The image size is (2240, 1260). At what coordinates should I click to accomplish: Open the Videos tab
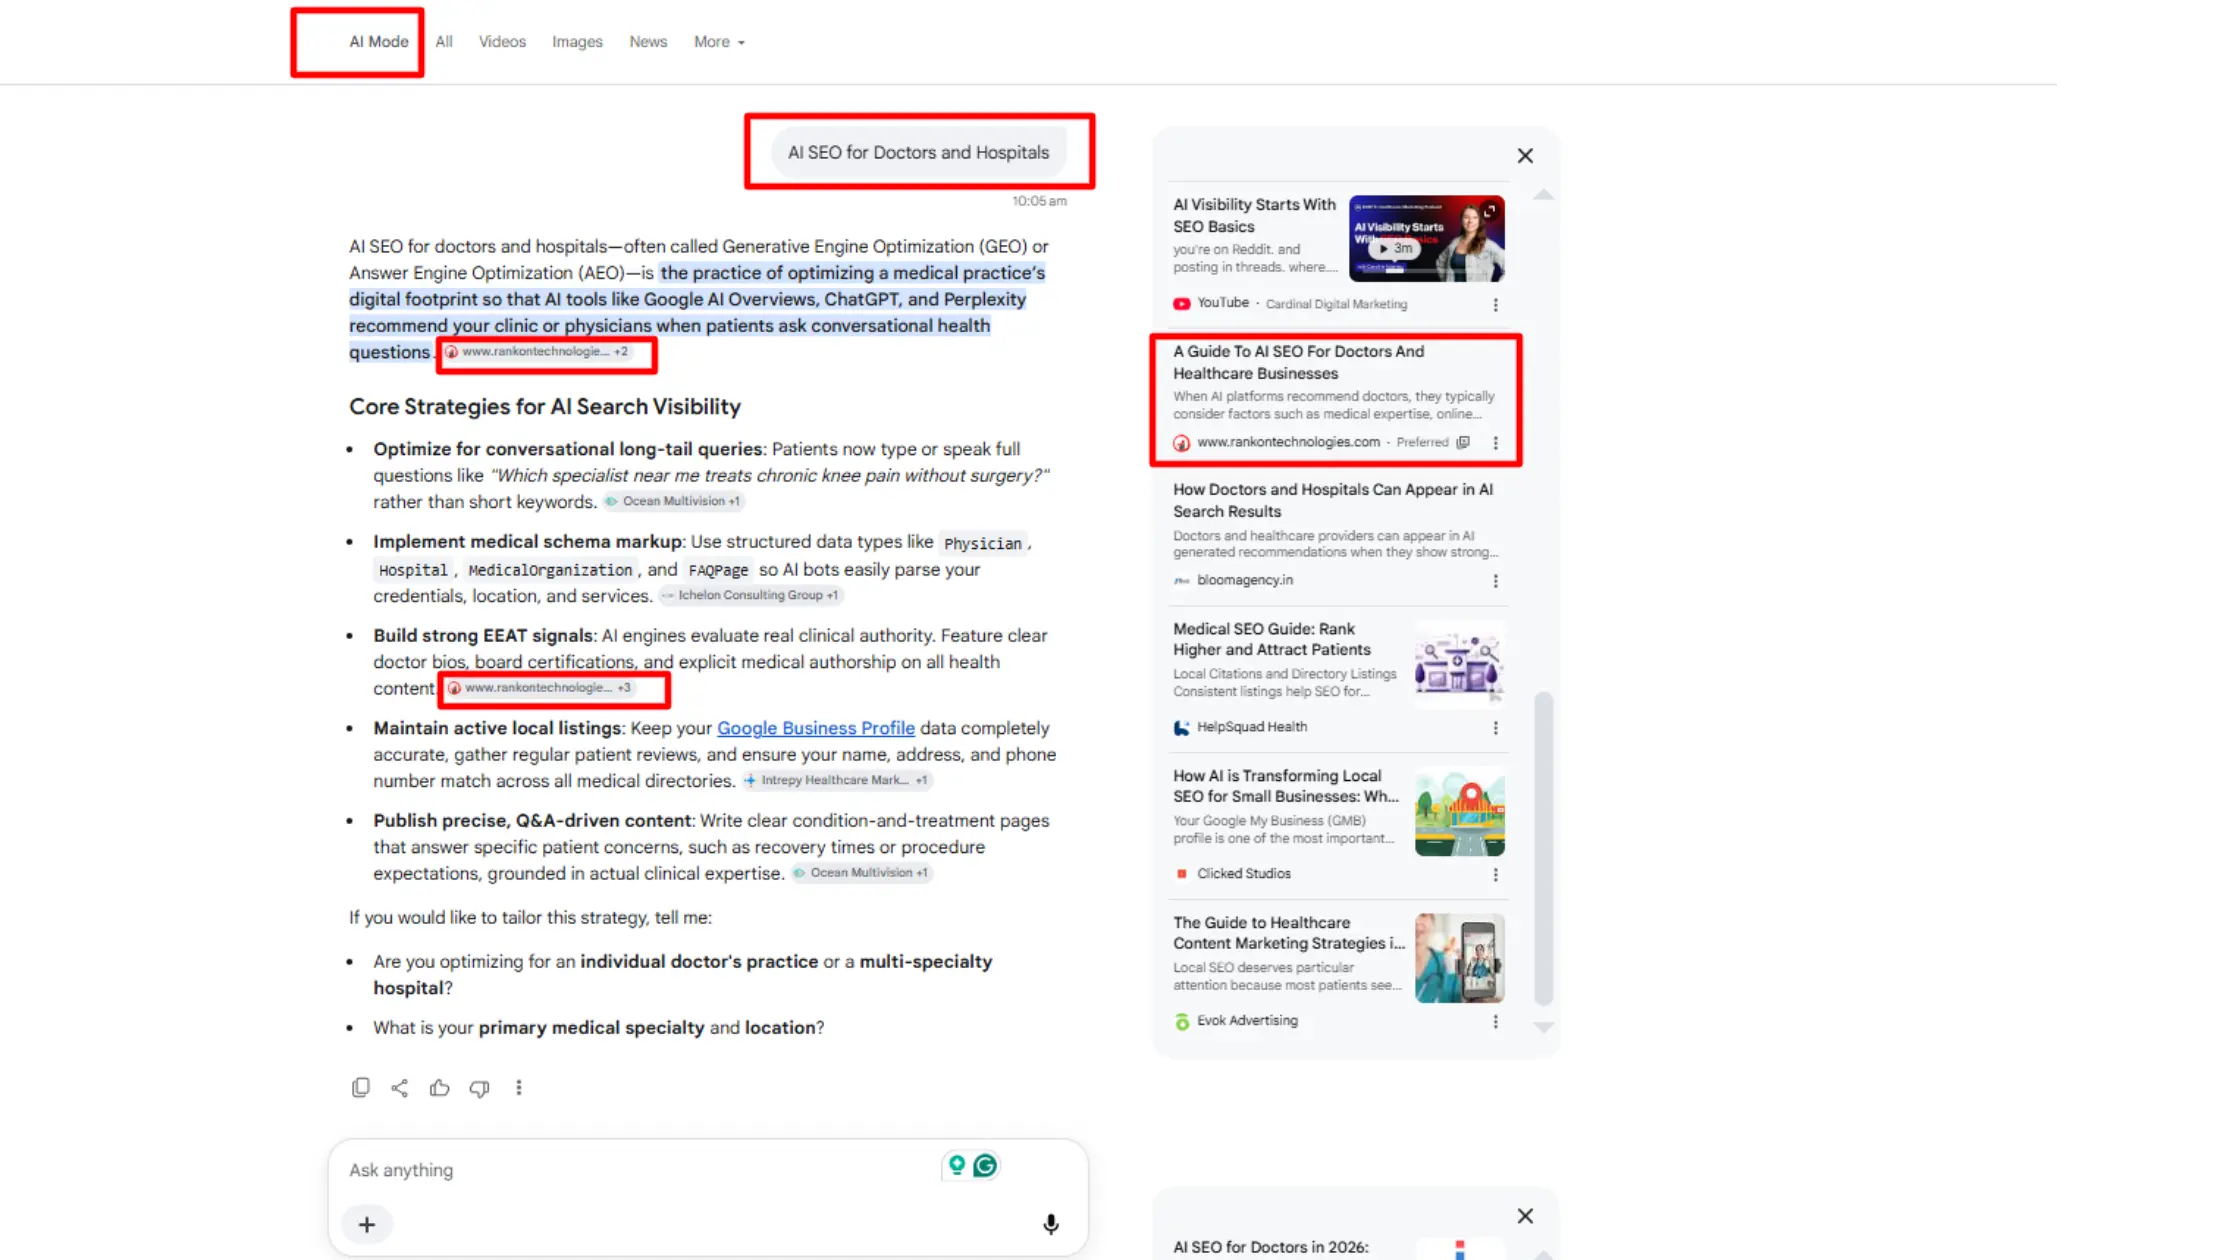point(502,41)
